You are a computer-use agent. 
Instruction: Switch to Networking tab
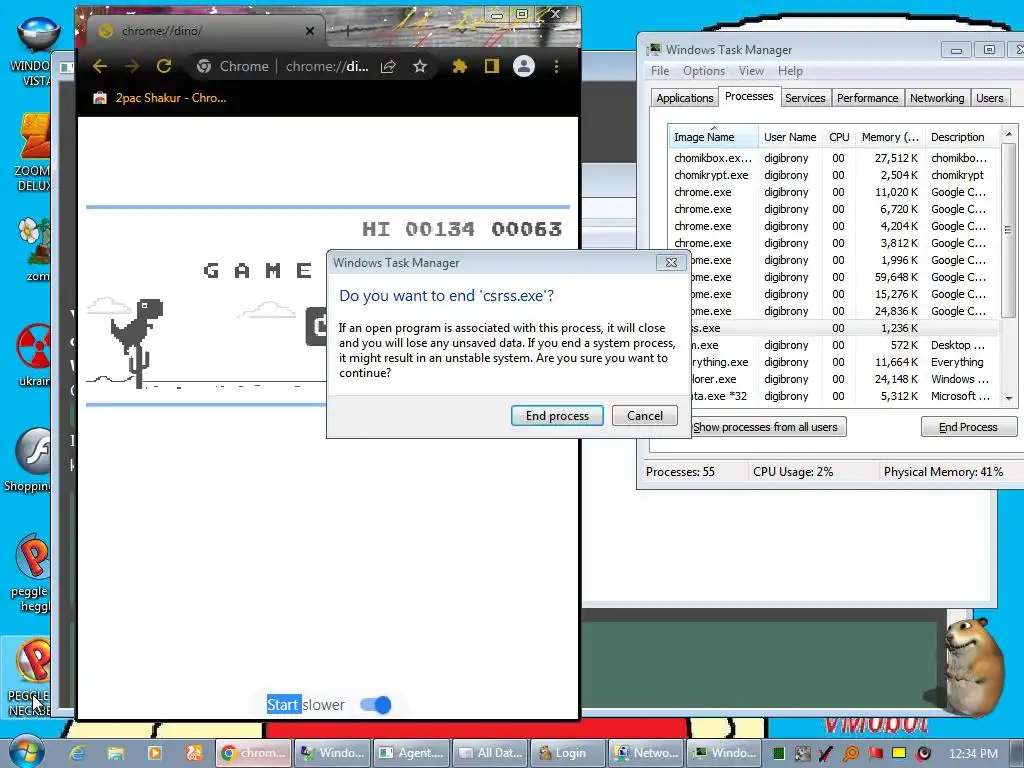(x=937, y=98)
